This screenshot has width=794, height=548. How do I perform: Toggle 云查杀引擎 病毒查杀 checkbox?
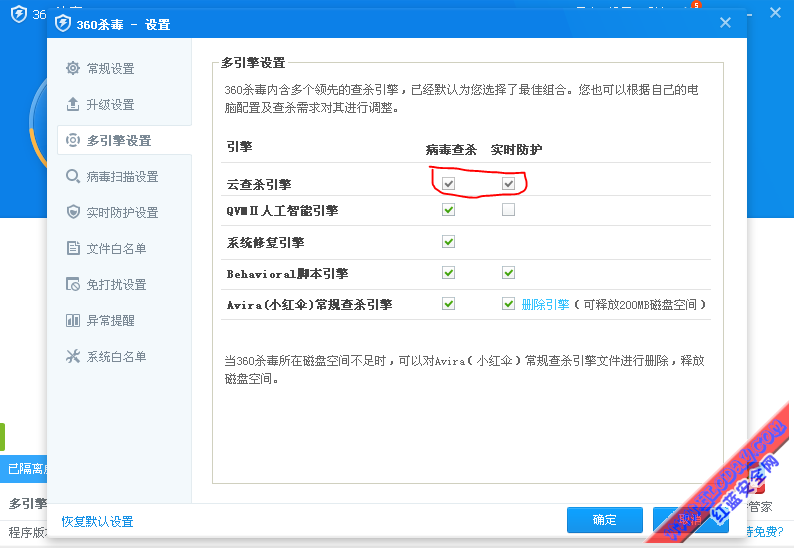[448, 183]
